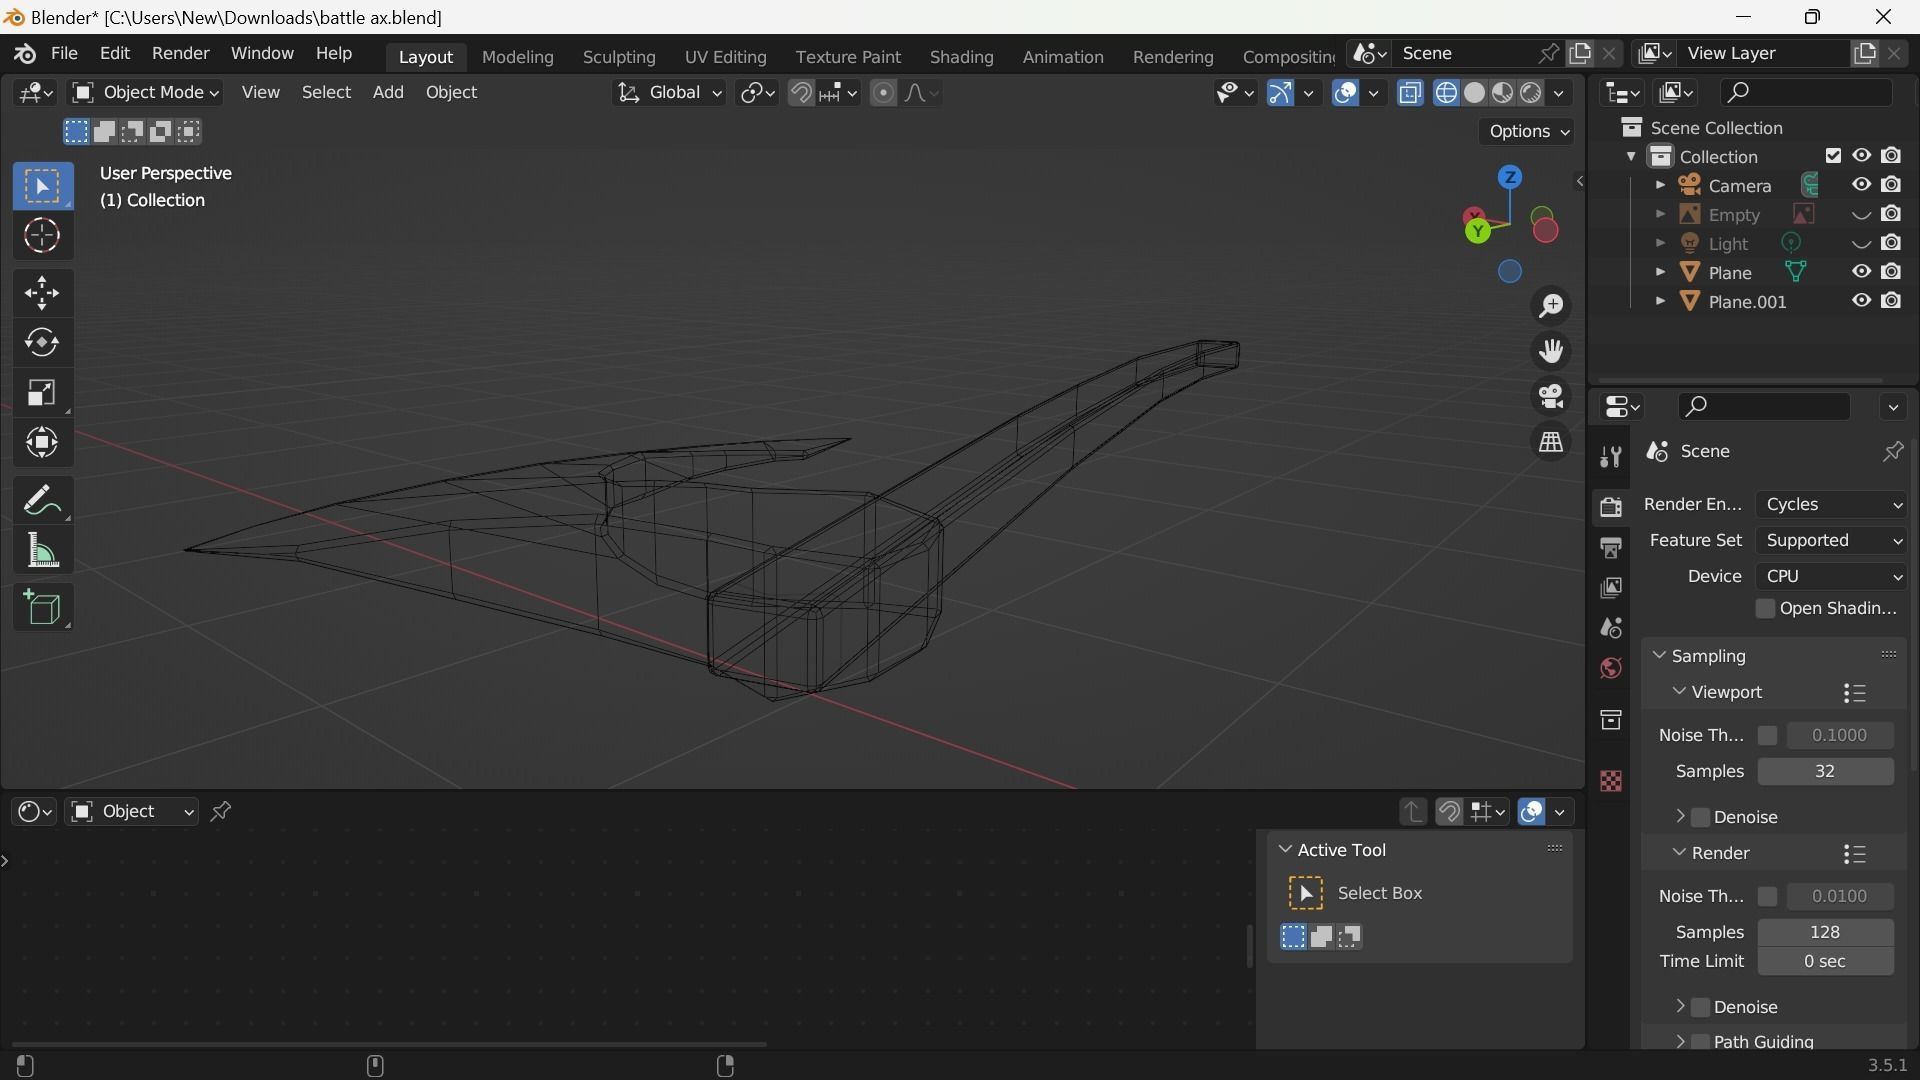Click the render Samples 128 field
The height and width of the screenshot is (1080, 1920).
(1824, 932)
